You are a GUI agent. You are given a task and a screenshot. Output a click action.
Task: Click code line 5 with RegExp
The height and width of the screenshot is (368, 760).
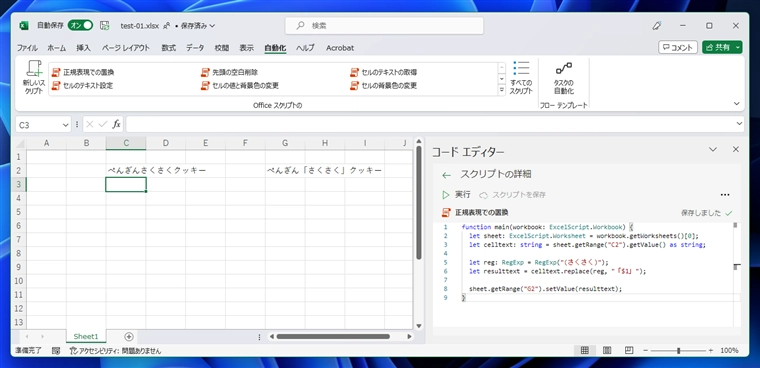click(538, 262)
